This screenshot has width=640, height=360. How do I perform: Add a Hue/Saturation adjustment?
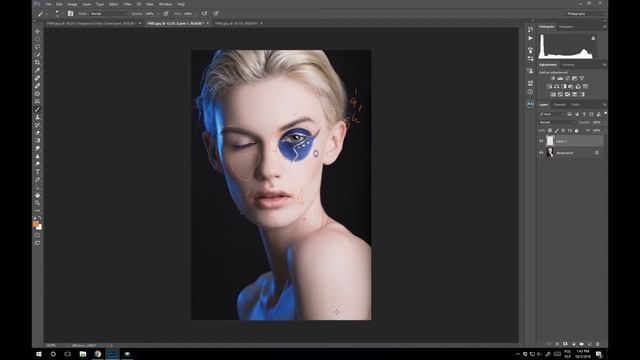click(550, 87)
